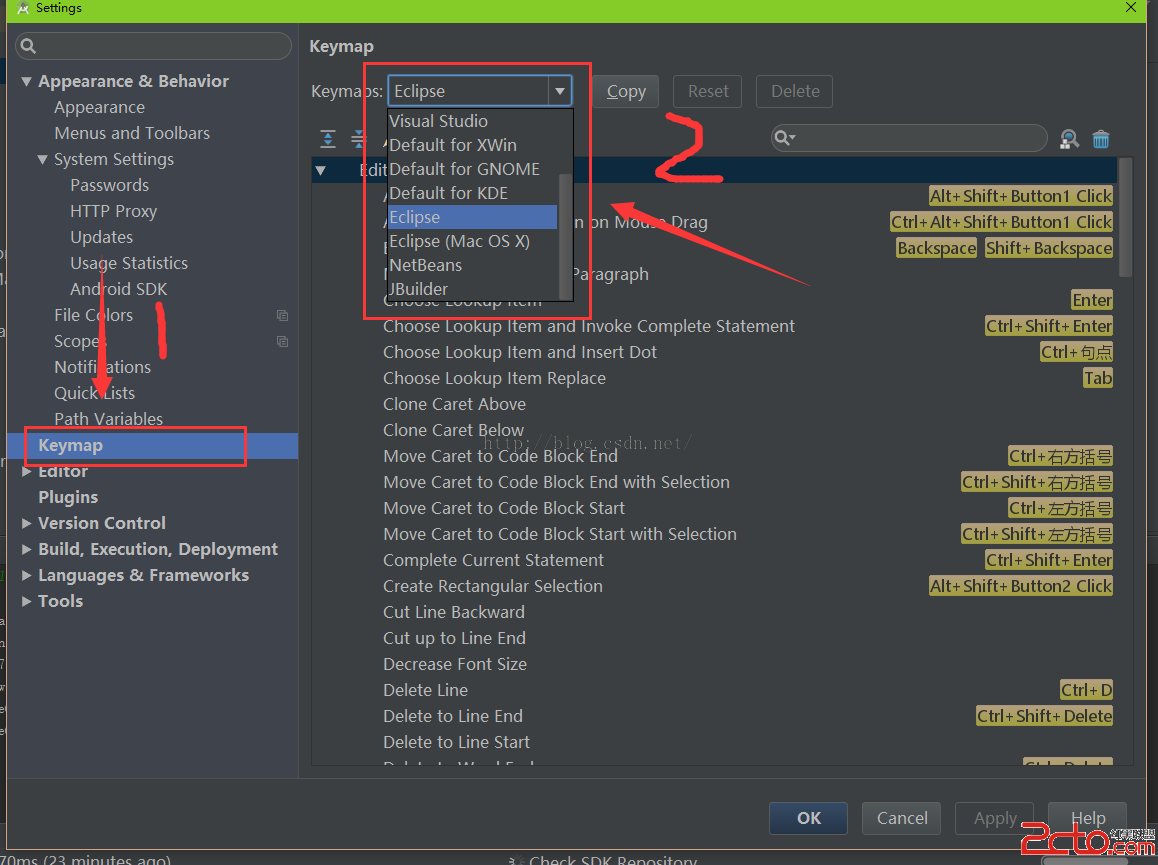The image size is (1158, 865).
Task: Focus the keymap action search field
Action: coord(909,138)
